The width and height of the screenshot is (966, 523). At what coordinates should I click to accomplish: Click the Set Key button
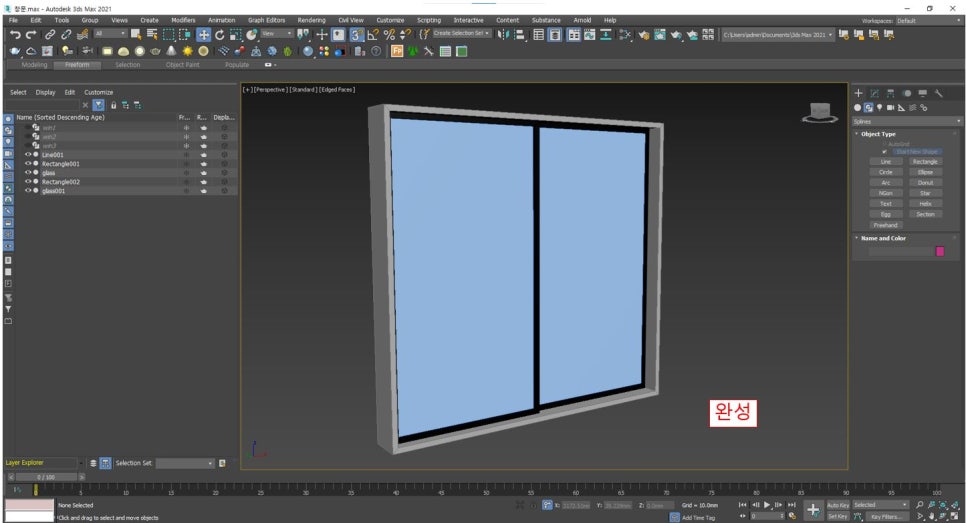pyautogui.click(x=838, y=517)
